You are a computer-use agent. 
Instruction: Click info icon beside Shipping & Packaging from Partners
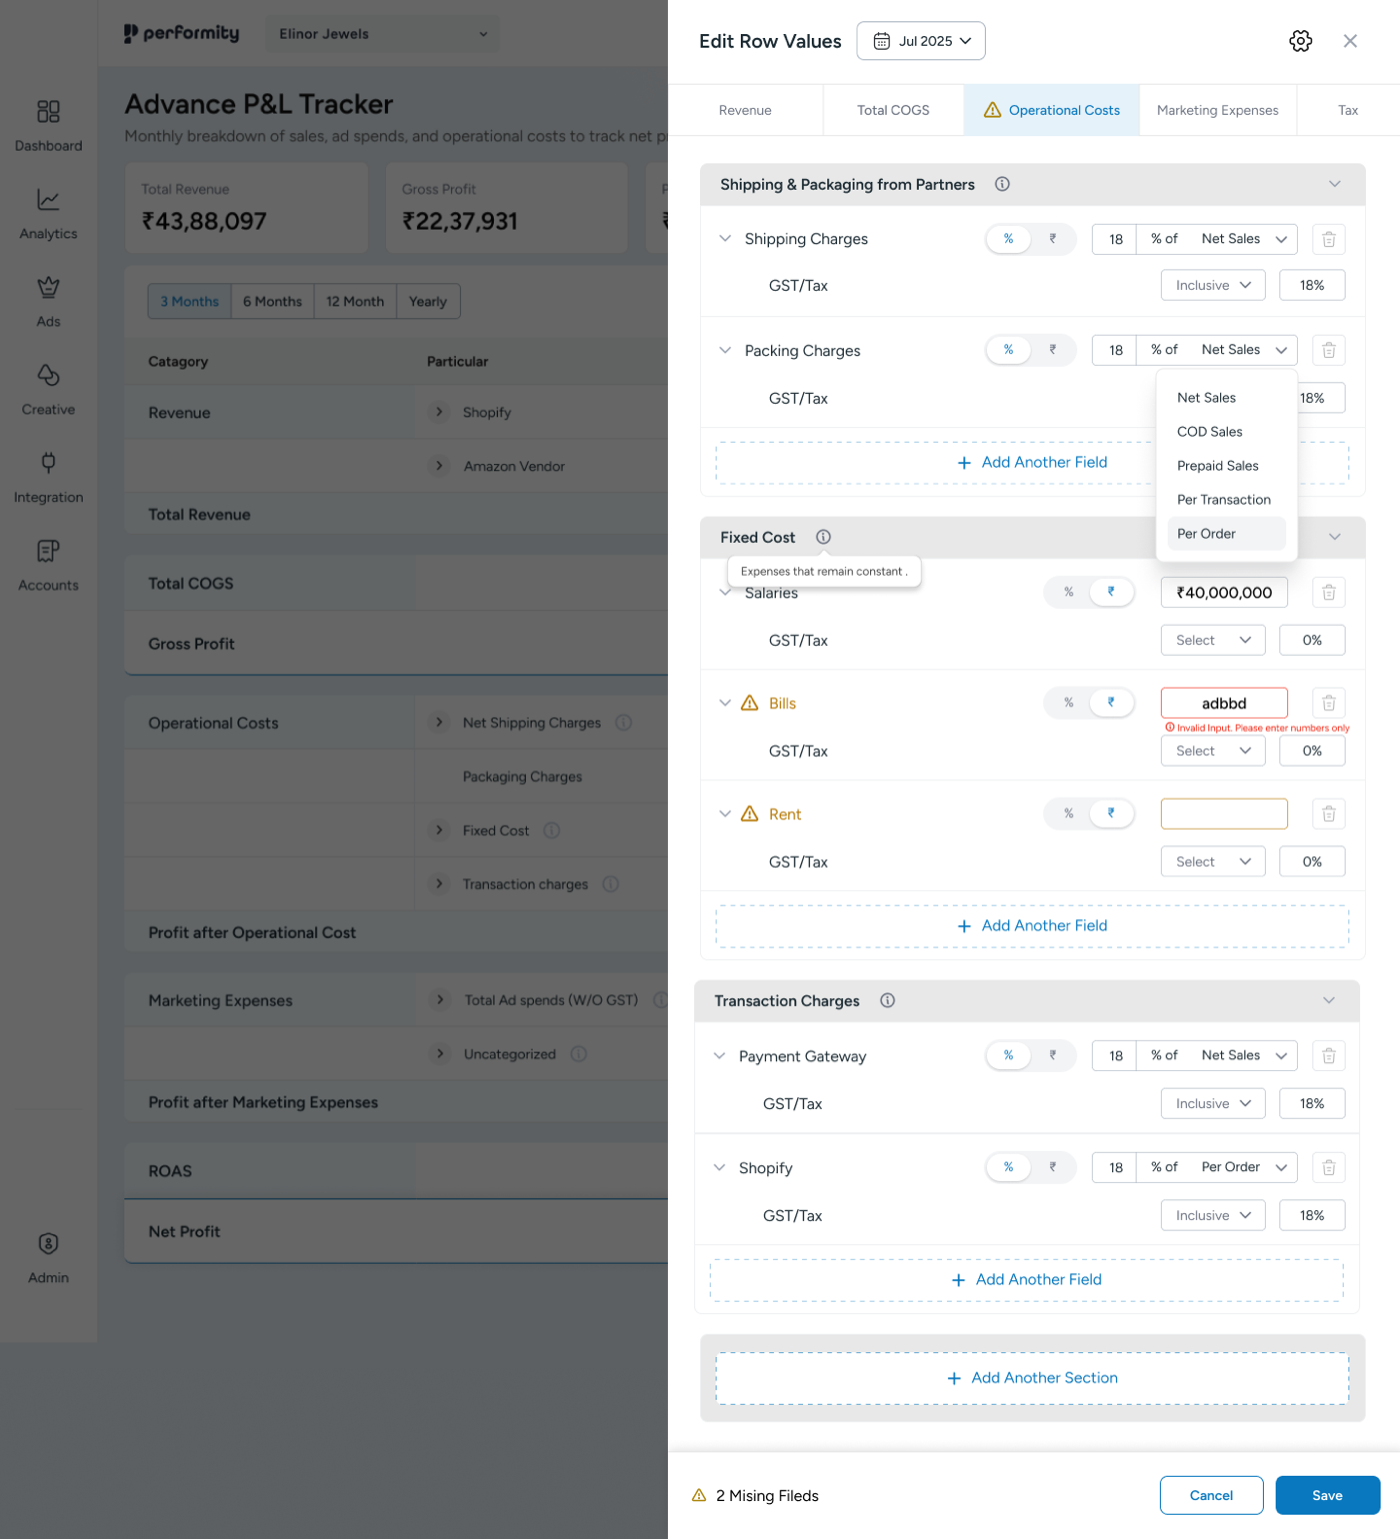click(1002, 184)
